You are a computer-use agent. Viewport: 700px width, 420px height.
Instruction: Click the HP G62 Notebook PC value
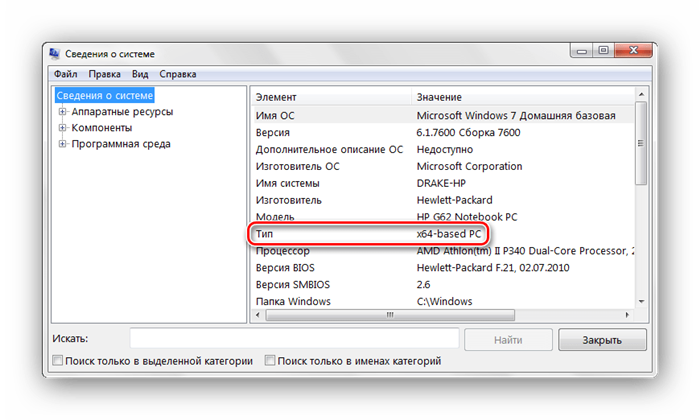tap(467, 217)
